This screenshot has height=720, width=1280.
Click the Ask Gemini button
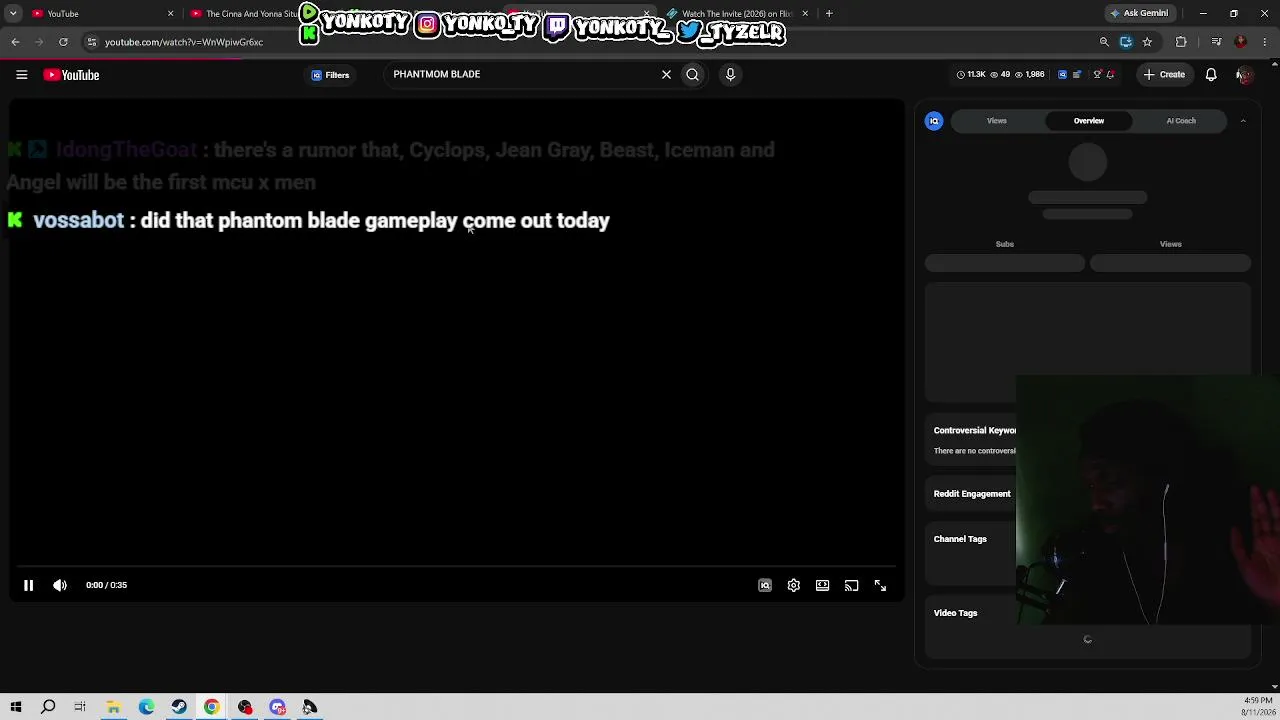(x=1139, y=13)
